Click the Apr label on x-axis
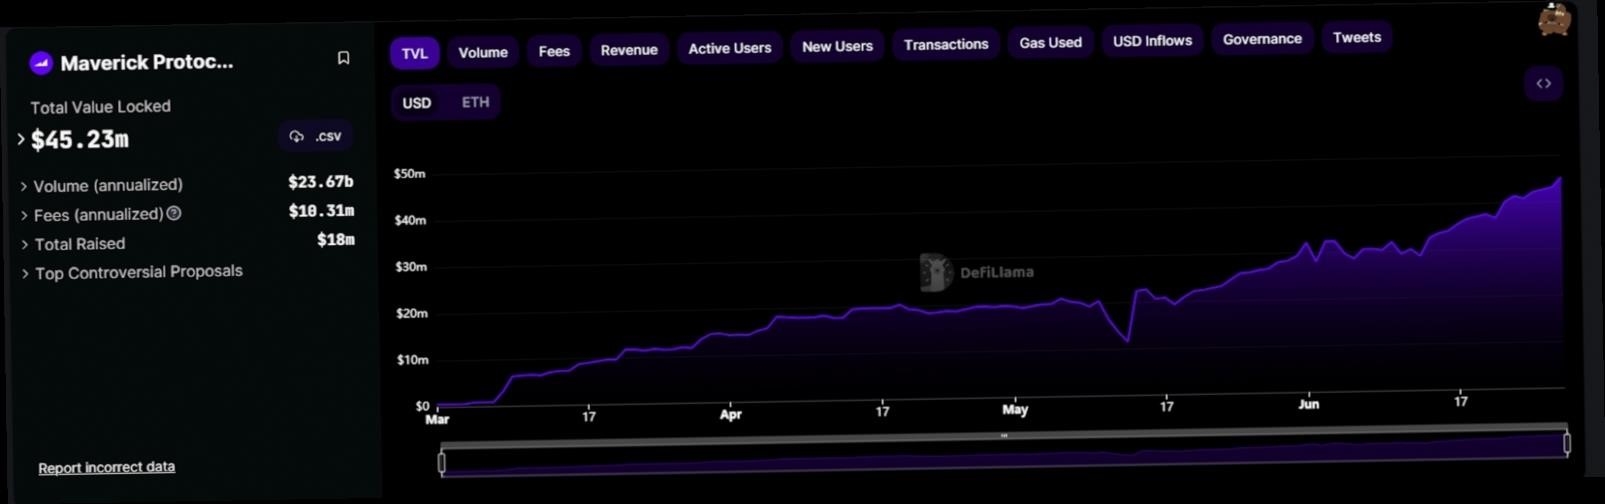Image resolution: width=1605 pixels, height=504 pixels. (731, 414)
